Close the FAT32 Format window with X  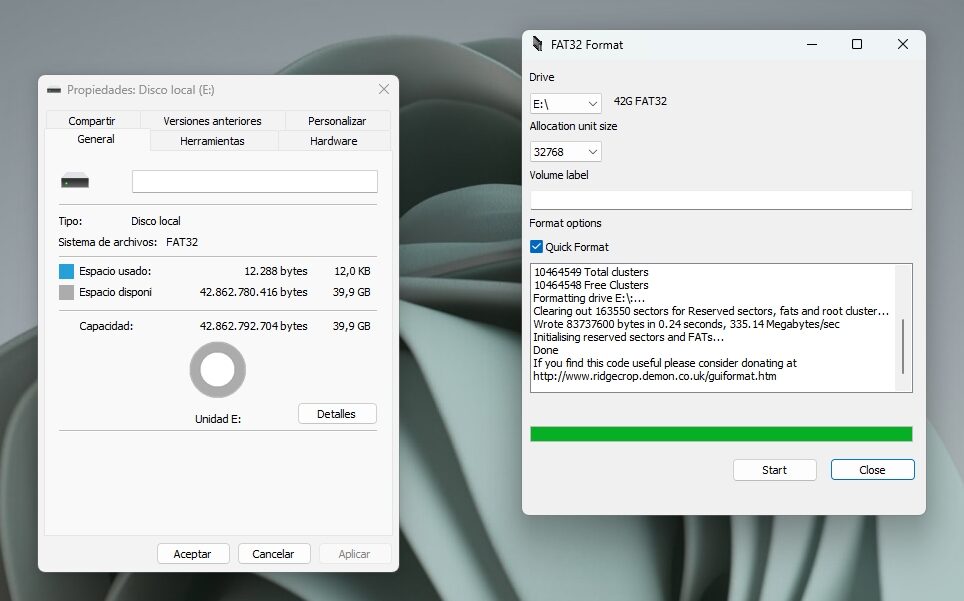click(x=903, y=44)
